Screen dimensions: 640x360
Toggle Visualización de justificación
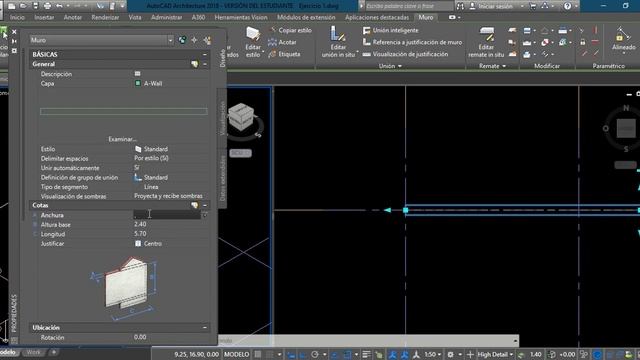click(405, 54)
